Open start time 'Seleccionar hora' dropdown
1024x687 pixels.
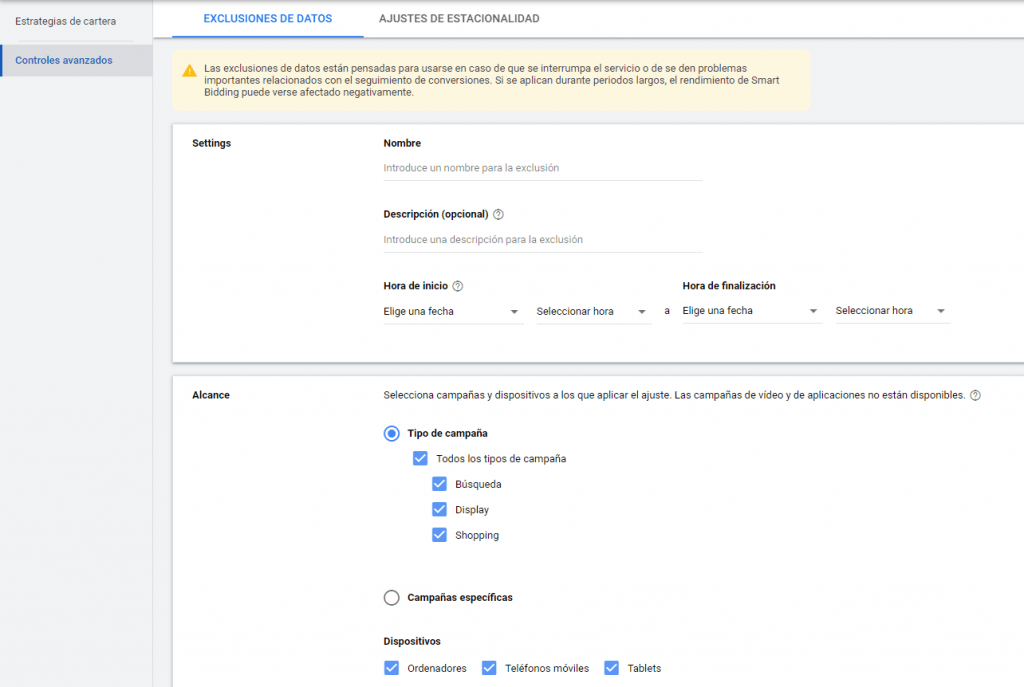pos(593,312)
